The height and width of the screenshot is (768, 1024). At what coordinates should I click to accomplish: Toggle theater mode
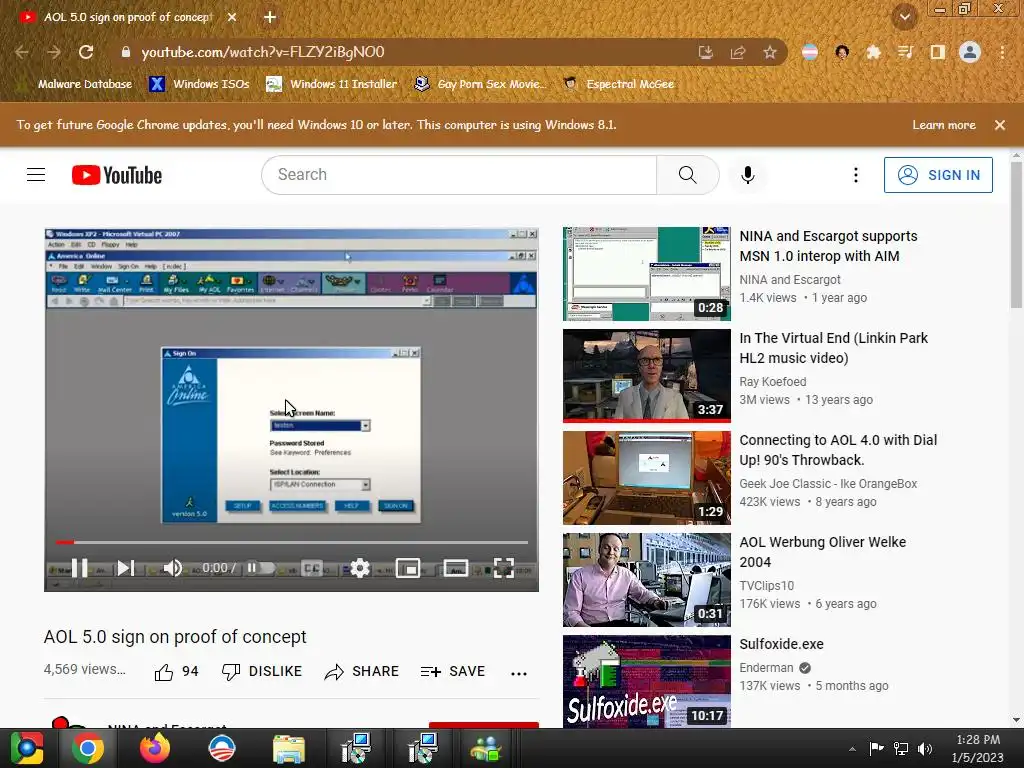tap(456, 568)
